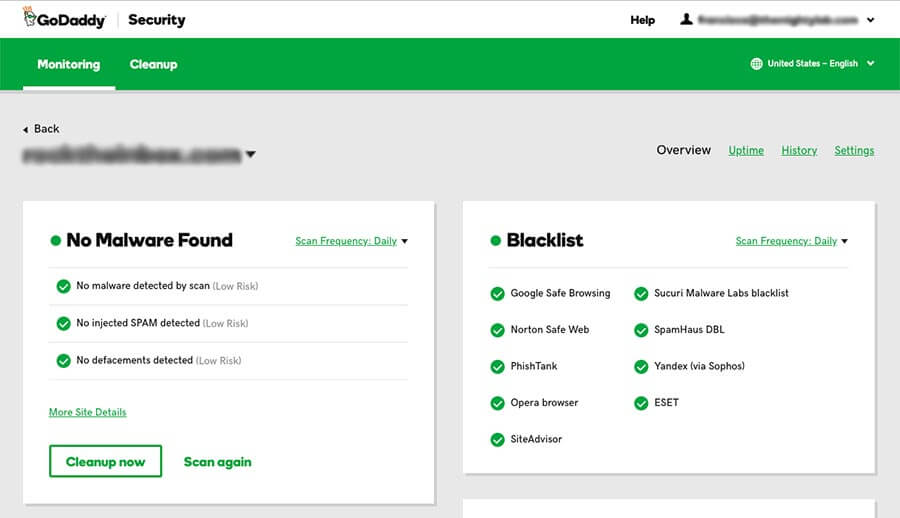This screenshot has width=900, height=518.
Task: Click 'Yandex (via Sophos)' label
Action: point(699,366)
